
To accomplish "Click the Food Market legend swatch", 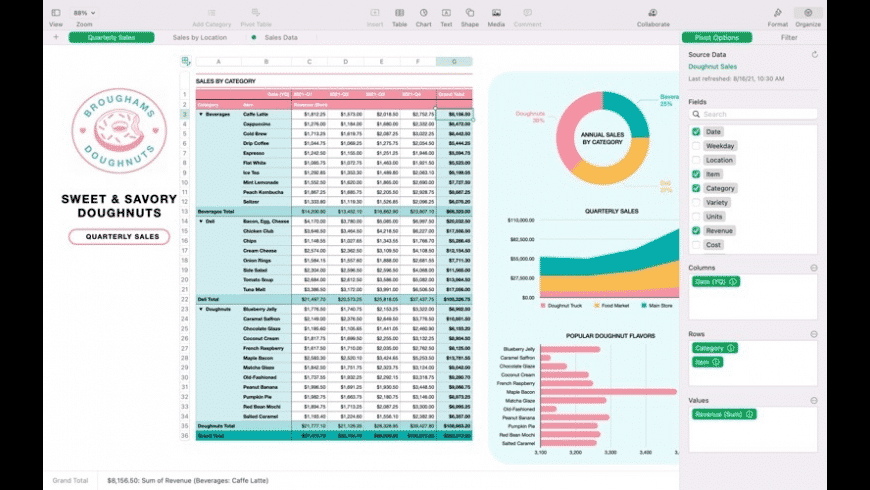I will [x=596, y=306].
